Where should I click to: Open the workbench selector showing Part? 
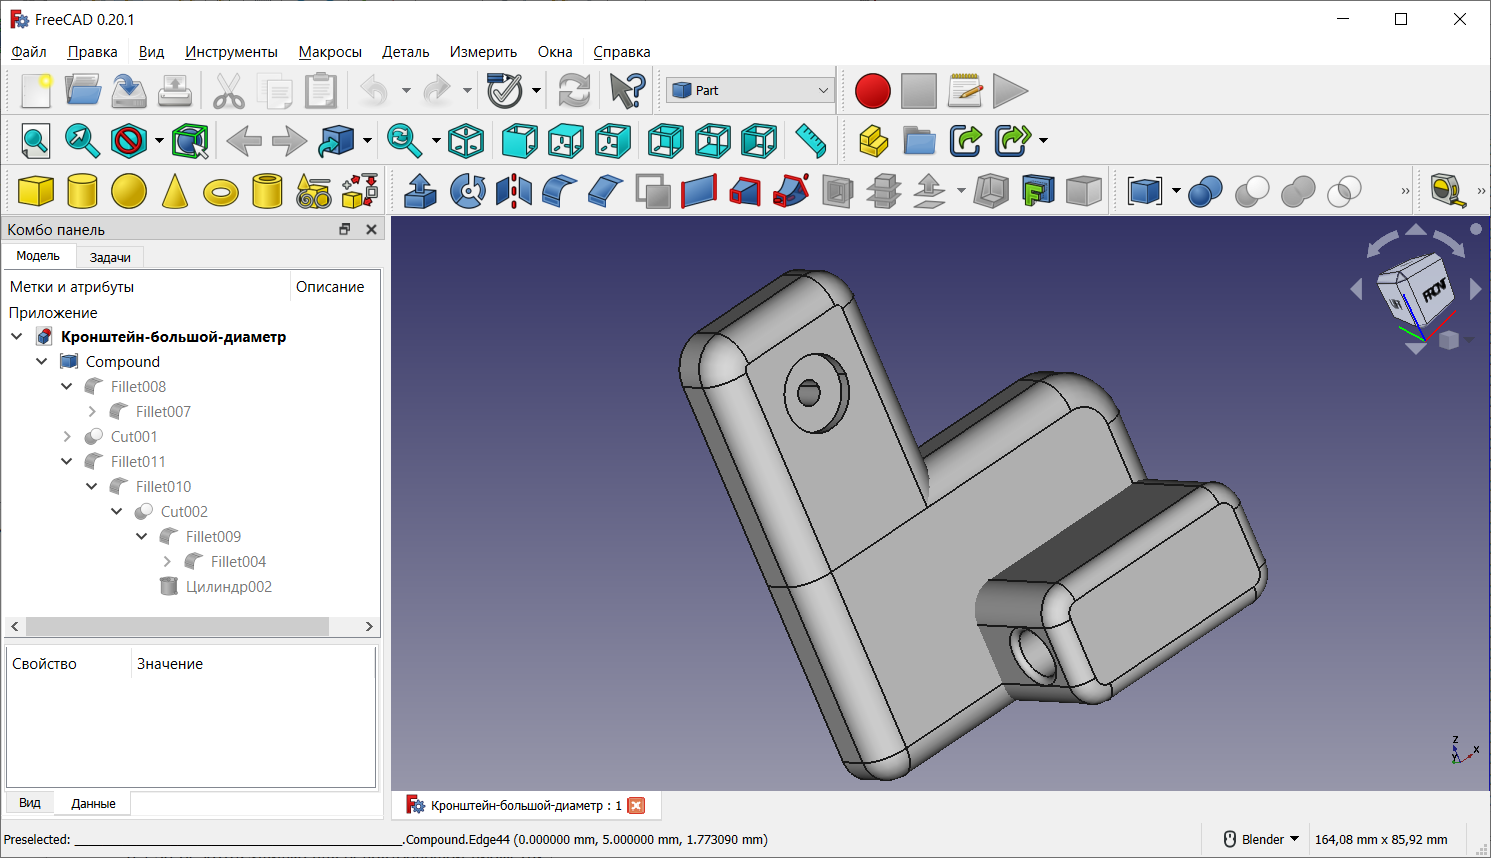point(749,89)
